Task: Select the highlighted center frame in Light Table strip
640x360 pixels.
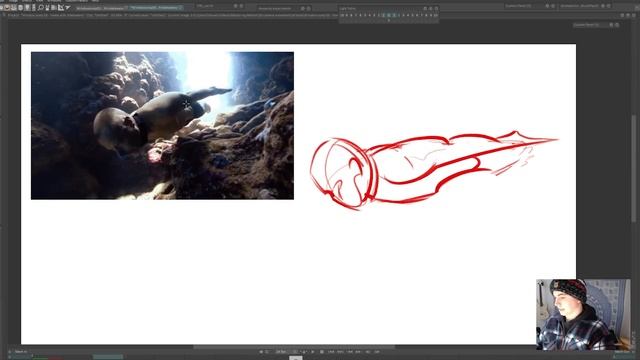Action: (x=389, y=15)
